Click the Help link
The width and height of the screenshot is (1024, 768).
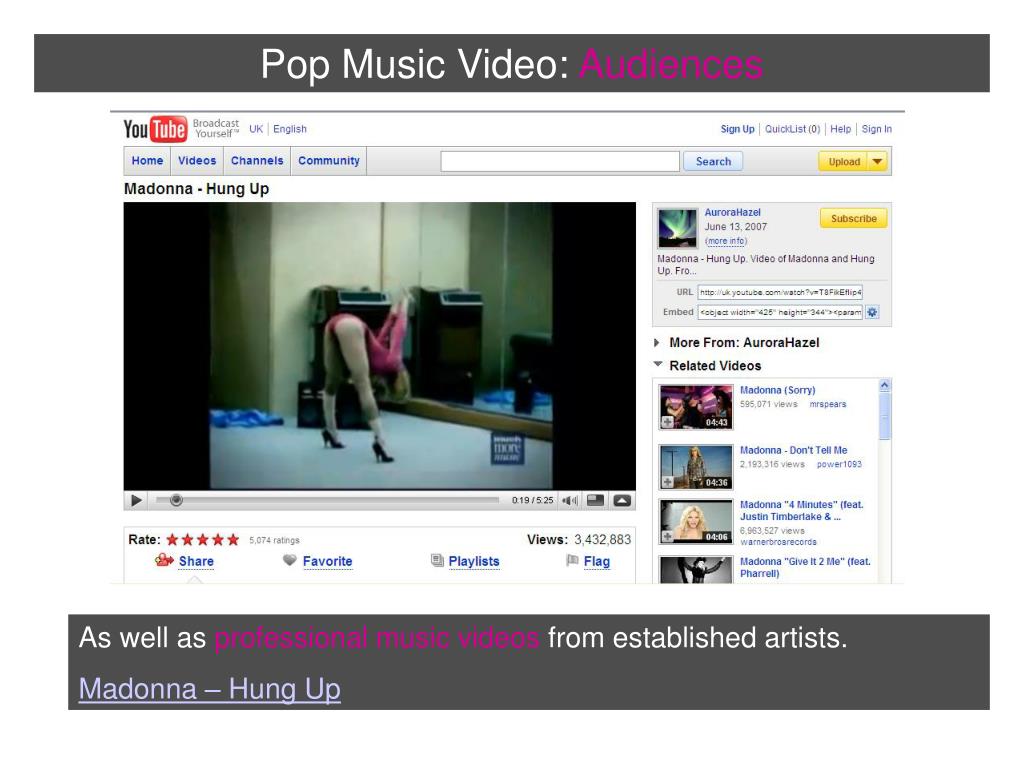coord(840,129)
